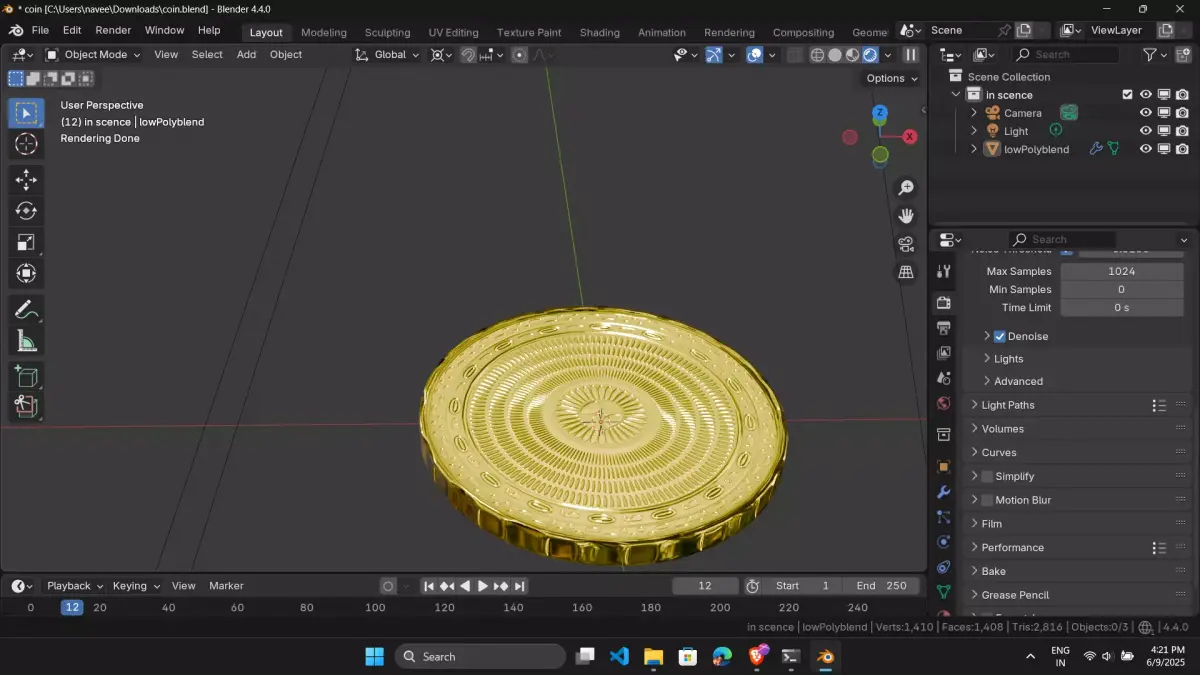This screenshot has width=1200, height=675.
Task: Open the Physics properties tab
Action: 944,542
